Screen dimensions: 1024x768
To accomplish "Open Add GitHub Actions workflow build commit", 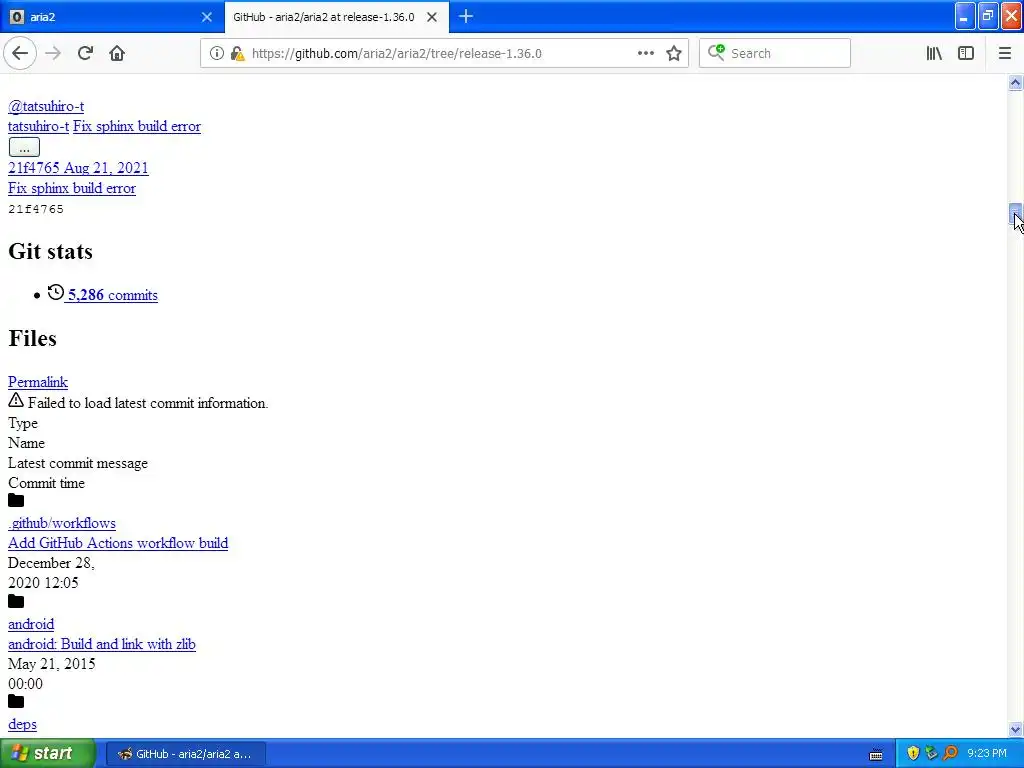I will point(118,543).
